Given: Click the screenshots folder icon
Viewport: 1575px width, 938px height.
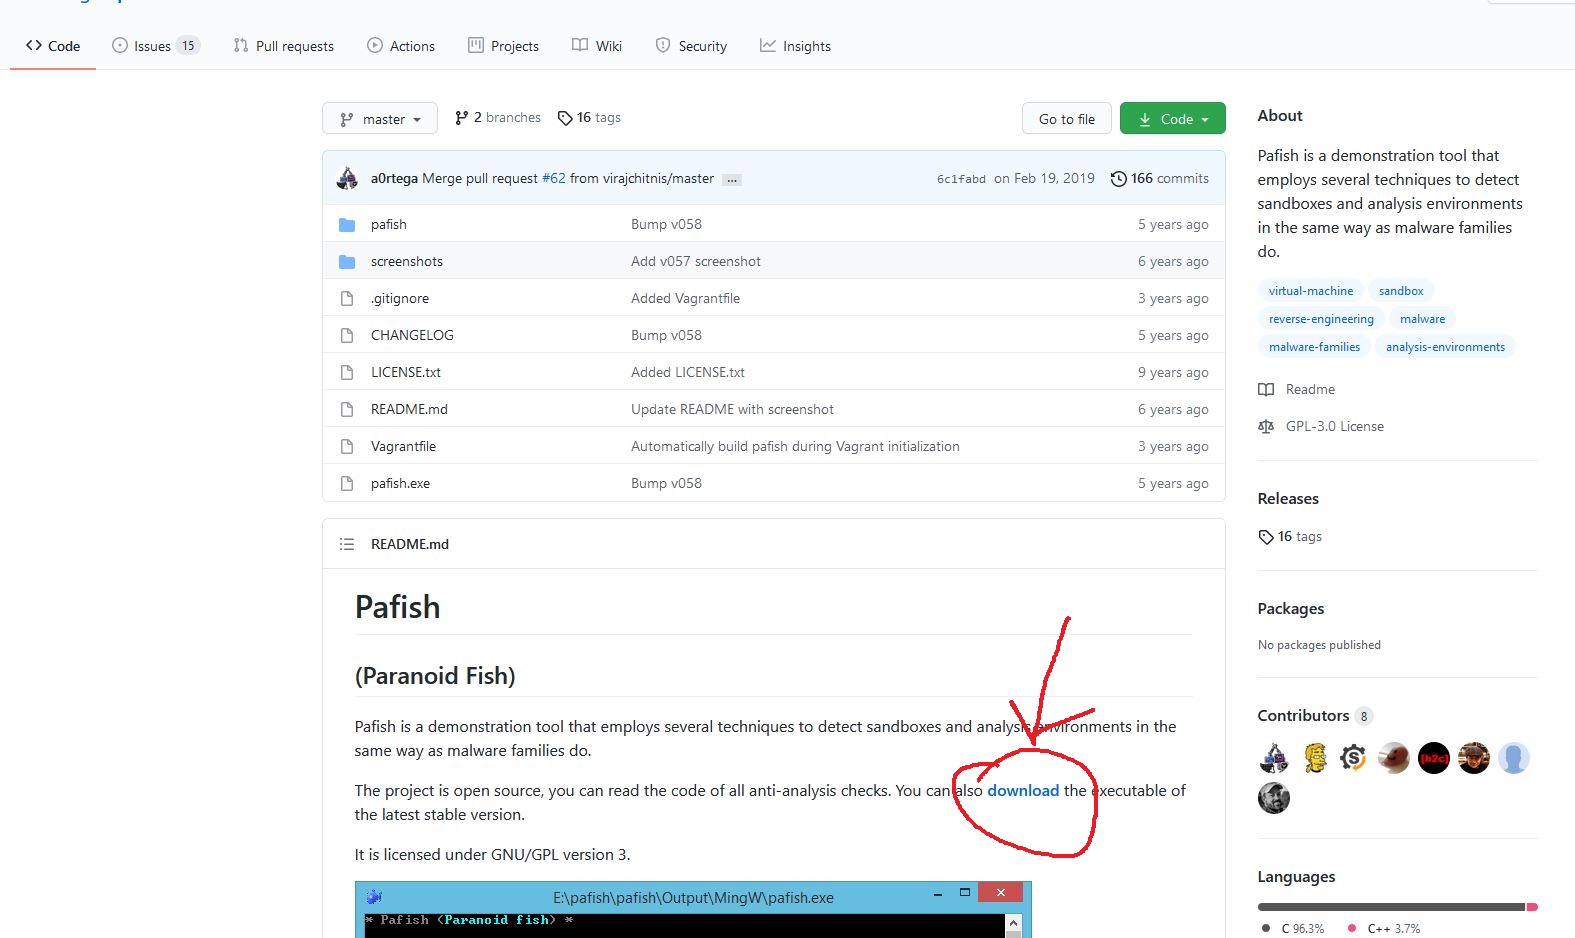Looking at the screenshot, I should click(347, 262).
